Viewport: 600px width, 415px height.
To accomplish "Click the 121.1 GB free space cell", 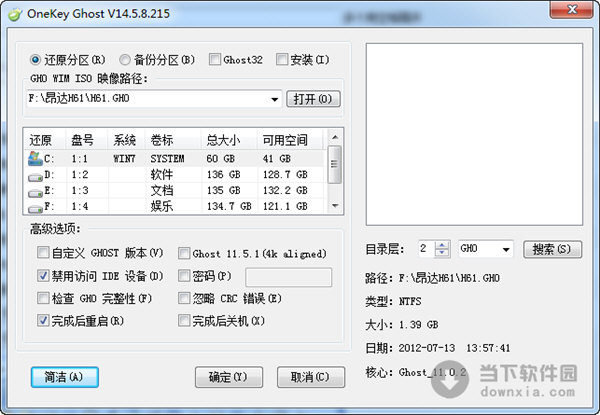I will [x=285, y=207].
